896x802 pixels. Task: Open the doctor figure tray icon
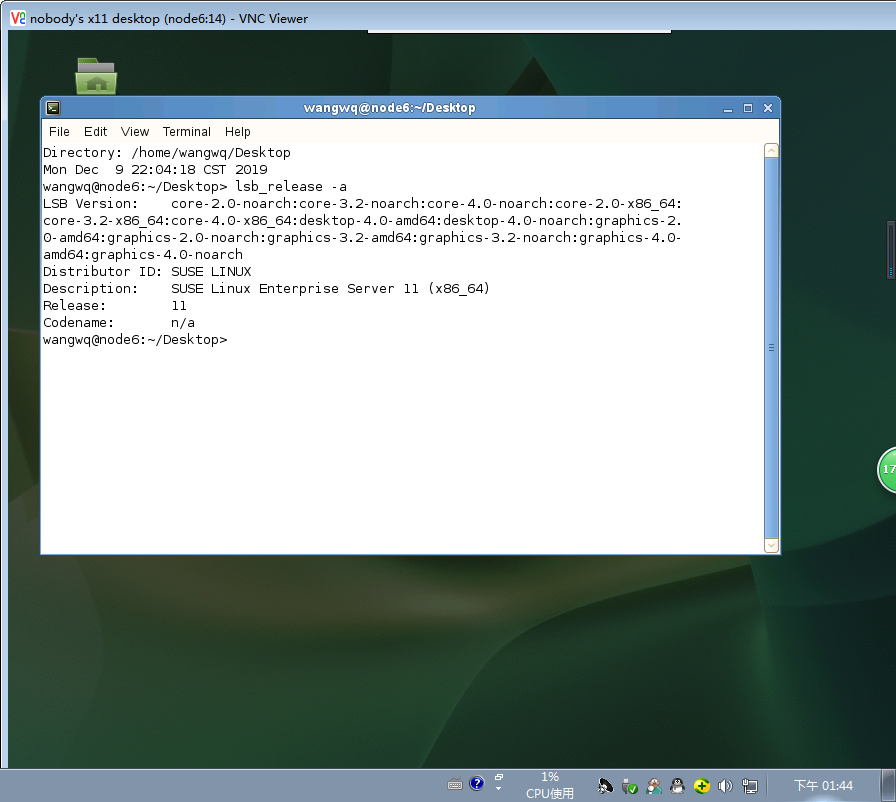tap(654, 787)
